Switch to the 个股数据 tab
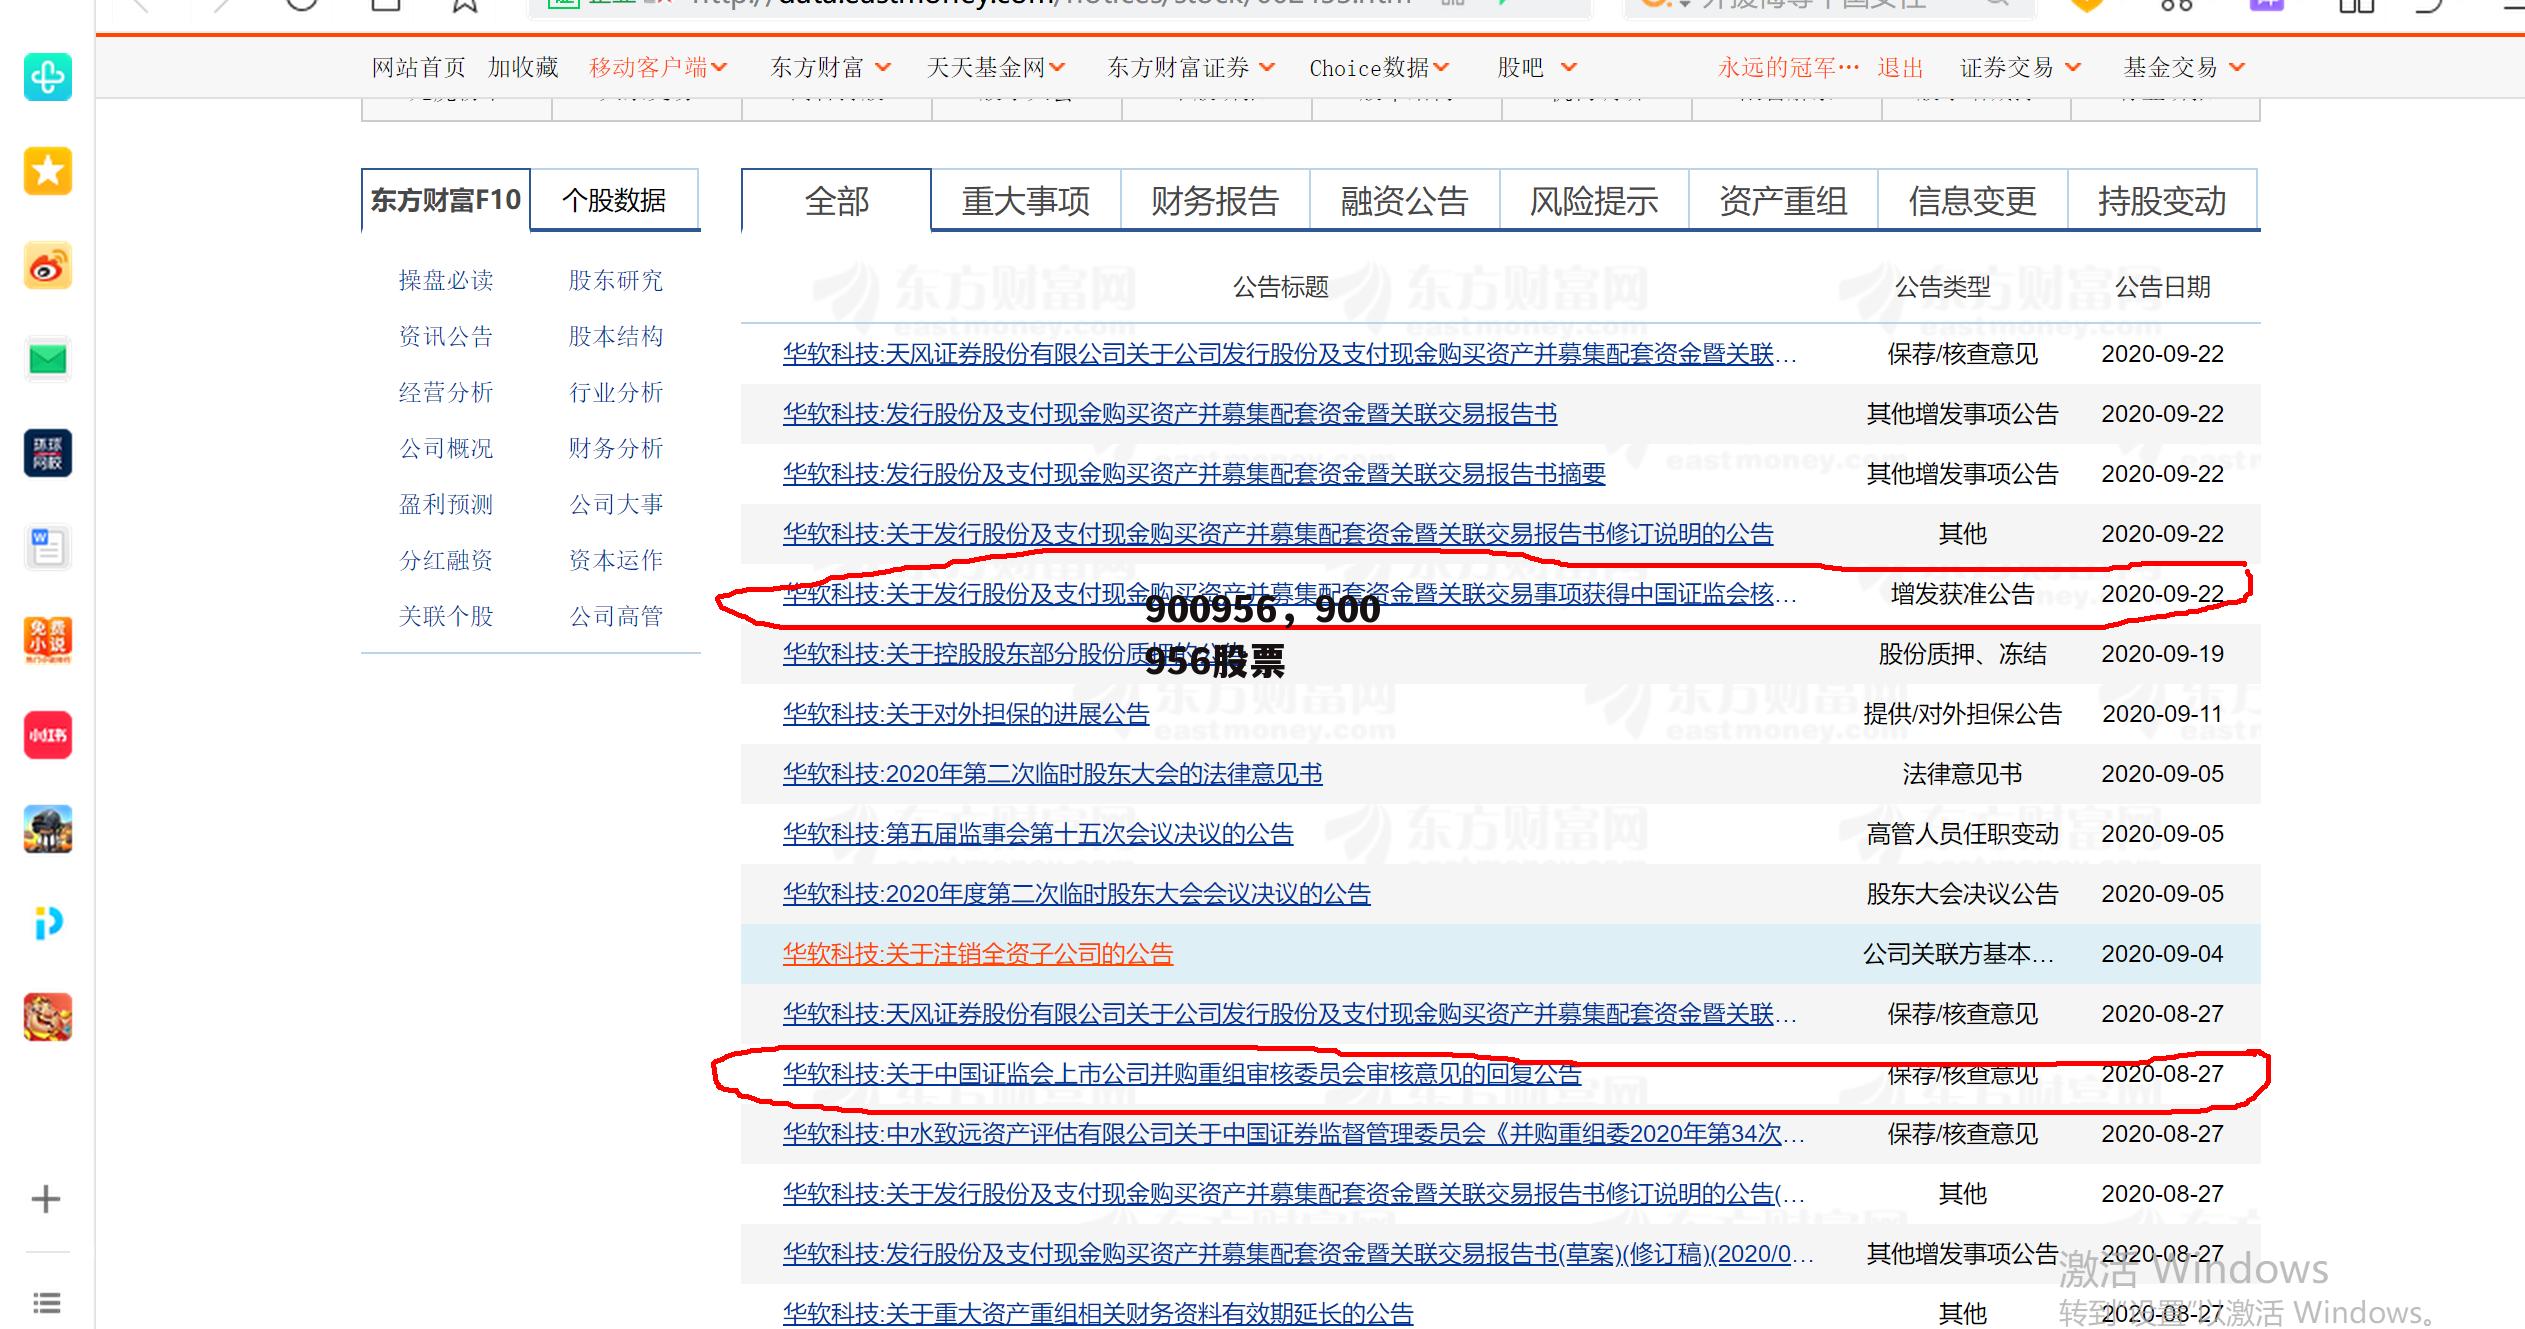This screenshot has height=1329, width=2525. point(614,200)
